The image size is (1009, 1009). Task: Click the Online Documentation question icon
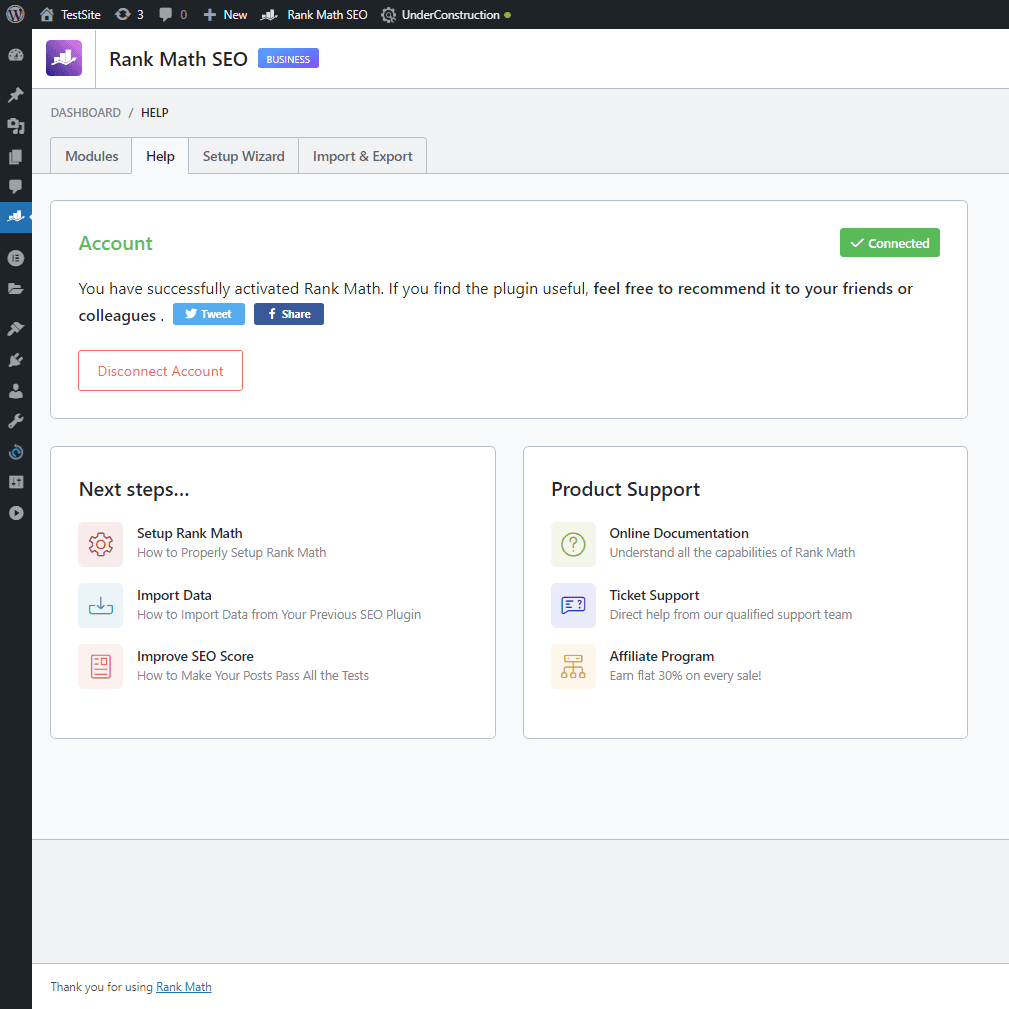(573, 544)
